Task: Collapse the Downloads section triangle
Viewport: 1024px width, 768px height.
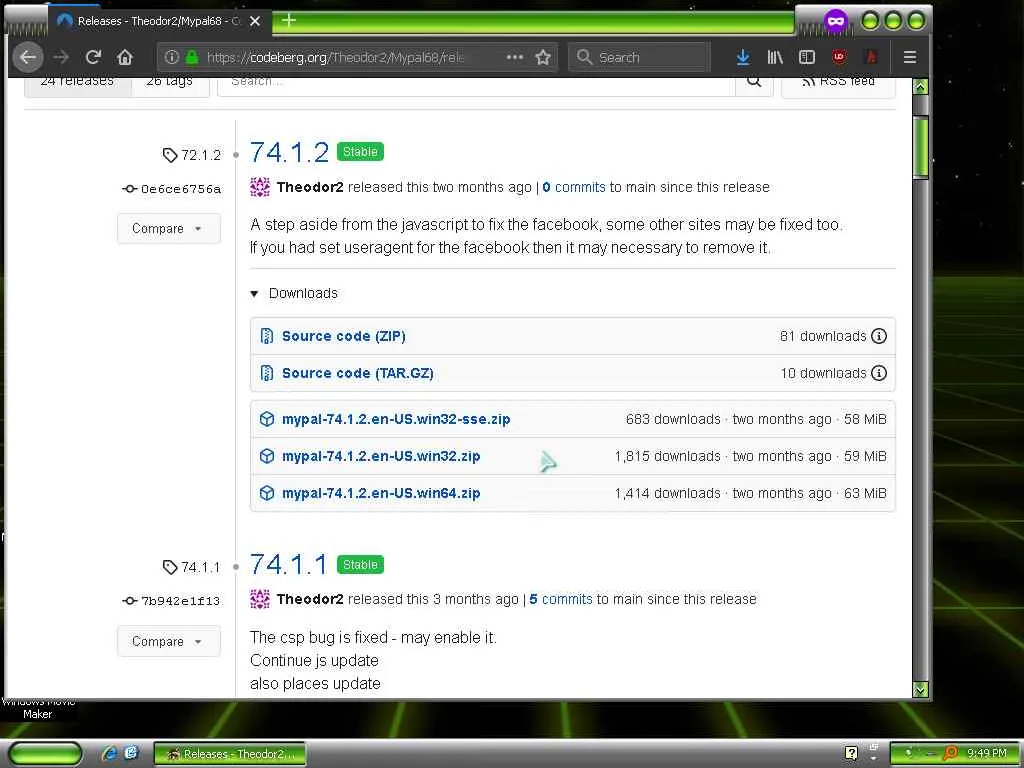Action: [x=254, y=294]
